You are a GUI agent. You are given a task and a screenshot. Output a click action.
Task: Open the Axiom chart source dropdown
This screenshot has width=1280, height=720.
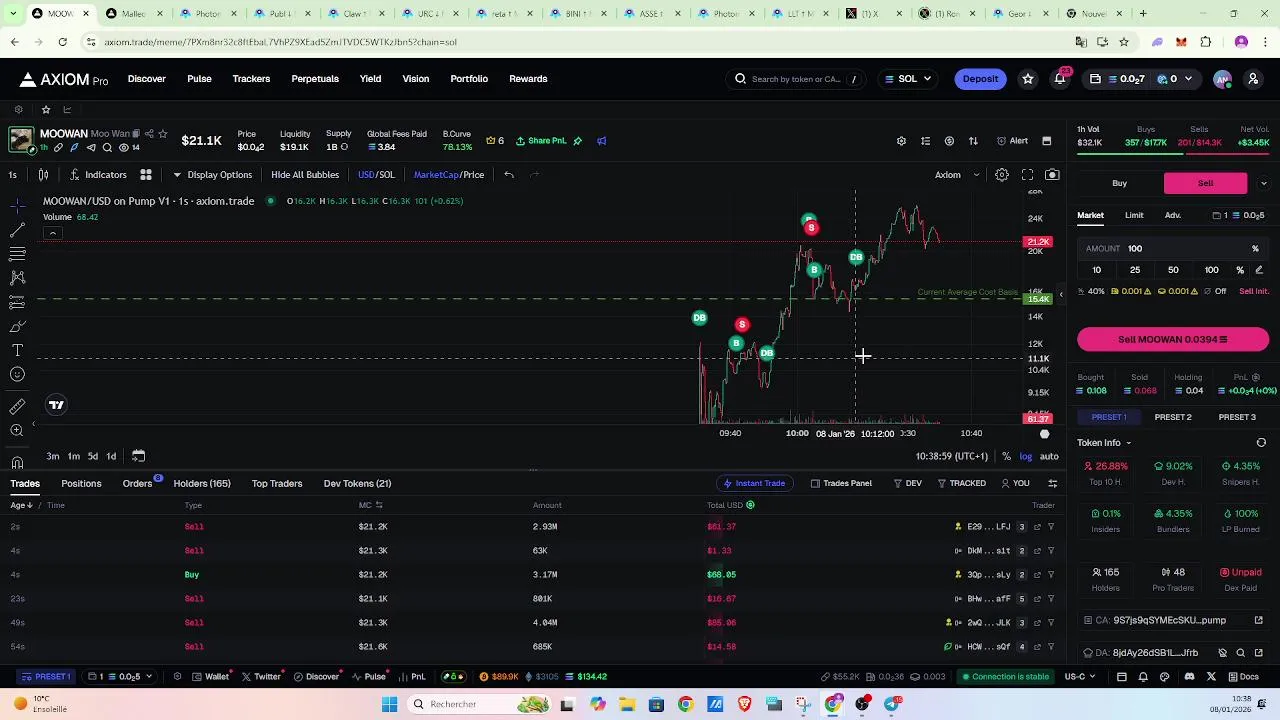[957, 175]
